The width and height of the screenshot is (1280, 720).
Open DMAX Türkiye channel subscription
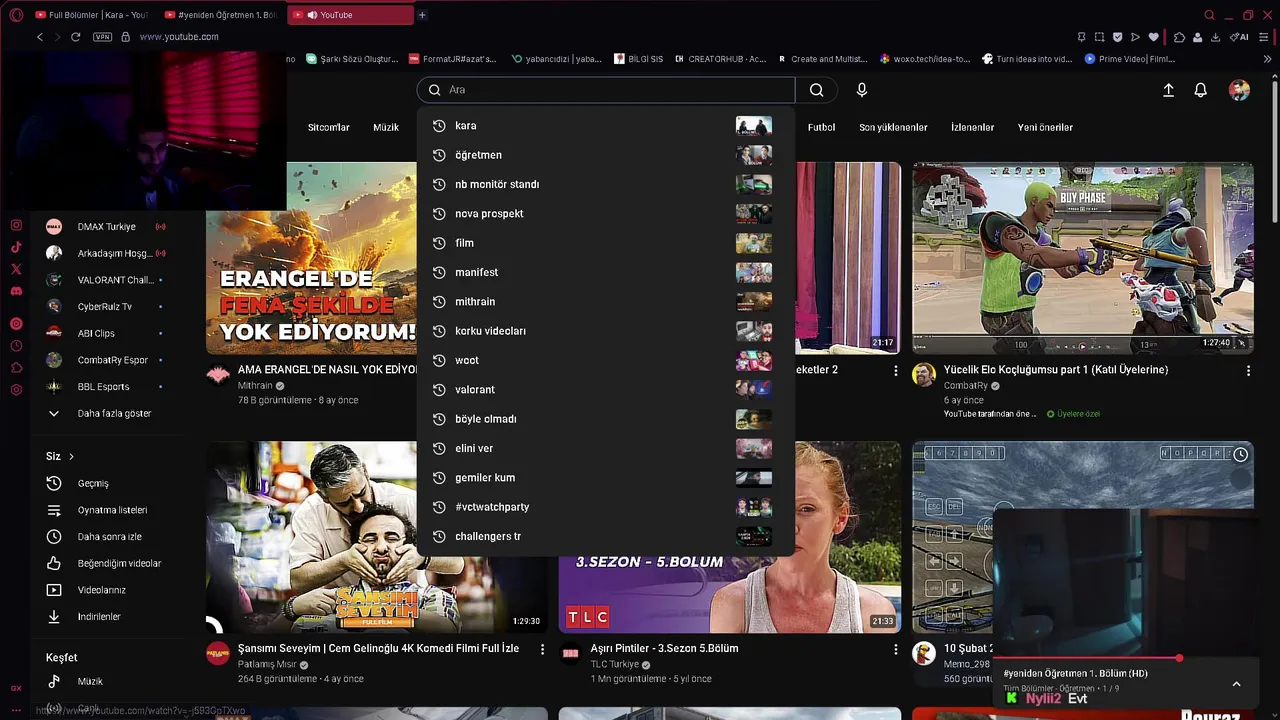[x=106, y=227]
